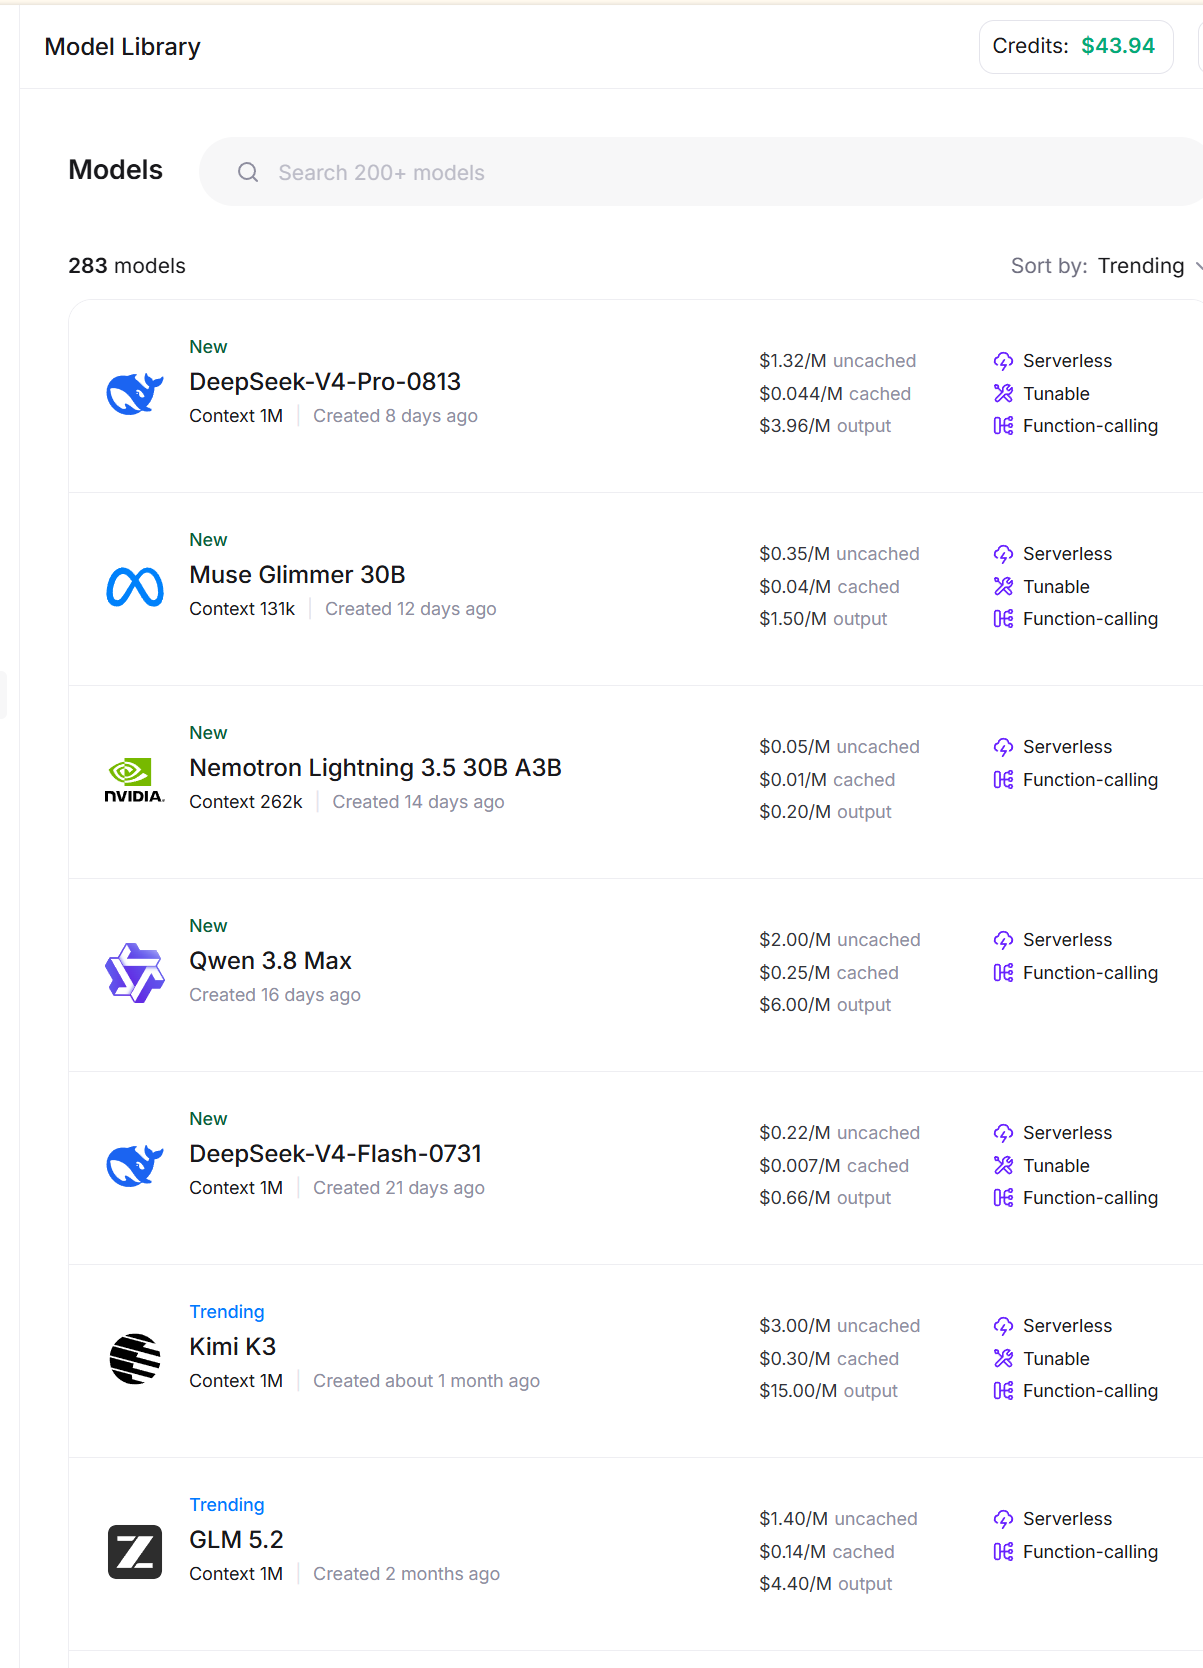Click the Qwen logo beside Qwen 3.8 Max
This screenshot has width=1203, height=1668.
pos(135,973)
